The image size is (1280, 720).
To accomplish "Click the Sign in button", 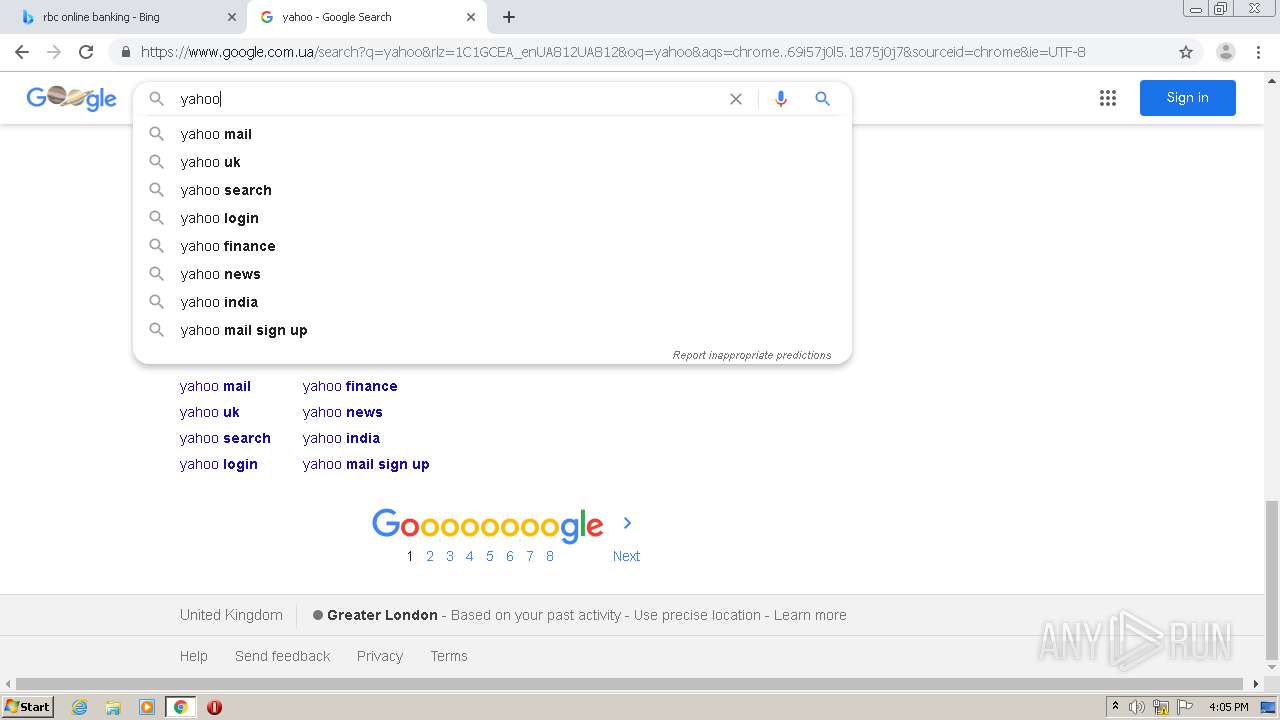I will coord(1188,98).
